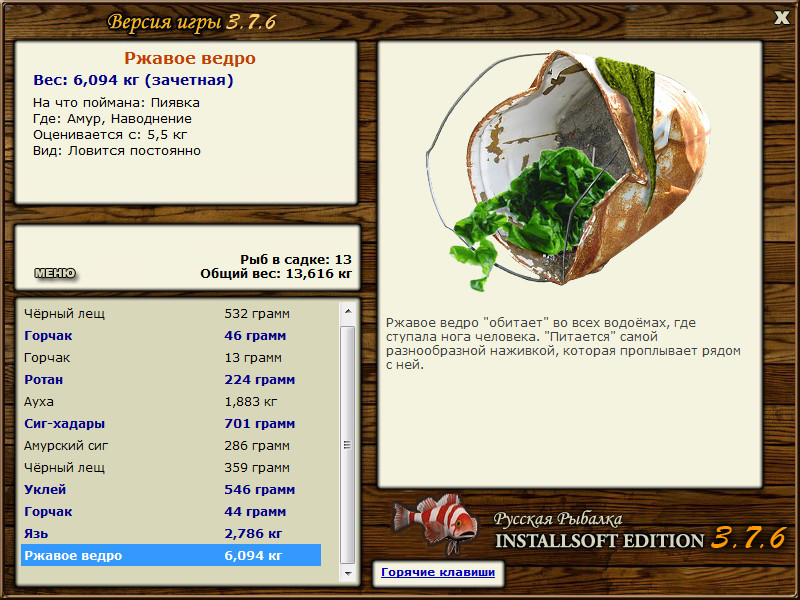800x600 pixels.
Task: Select Чёрный лещ weighing 359 грамм
Action: (171, 467)
